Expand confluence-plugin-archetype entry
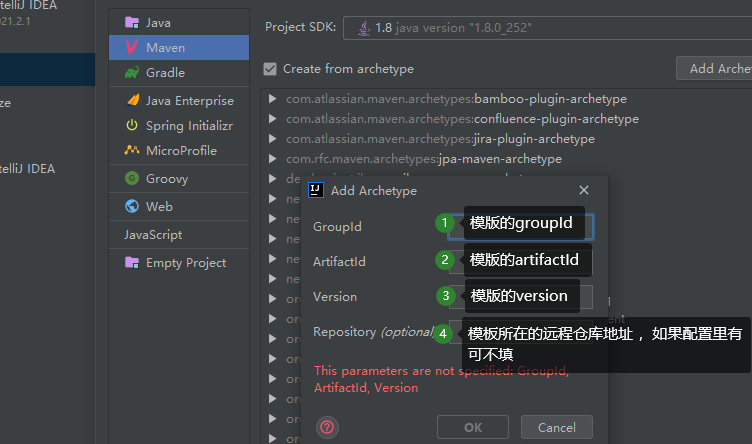 (272, 118)
